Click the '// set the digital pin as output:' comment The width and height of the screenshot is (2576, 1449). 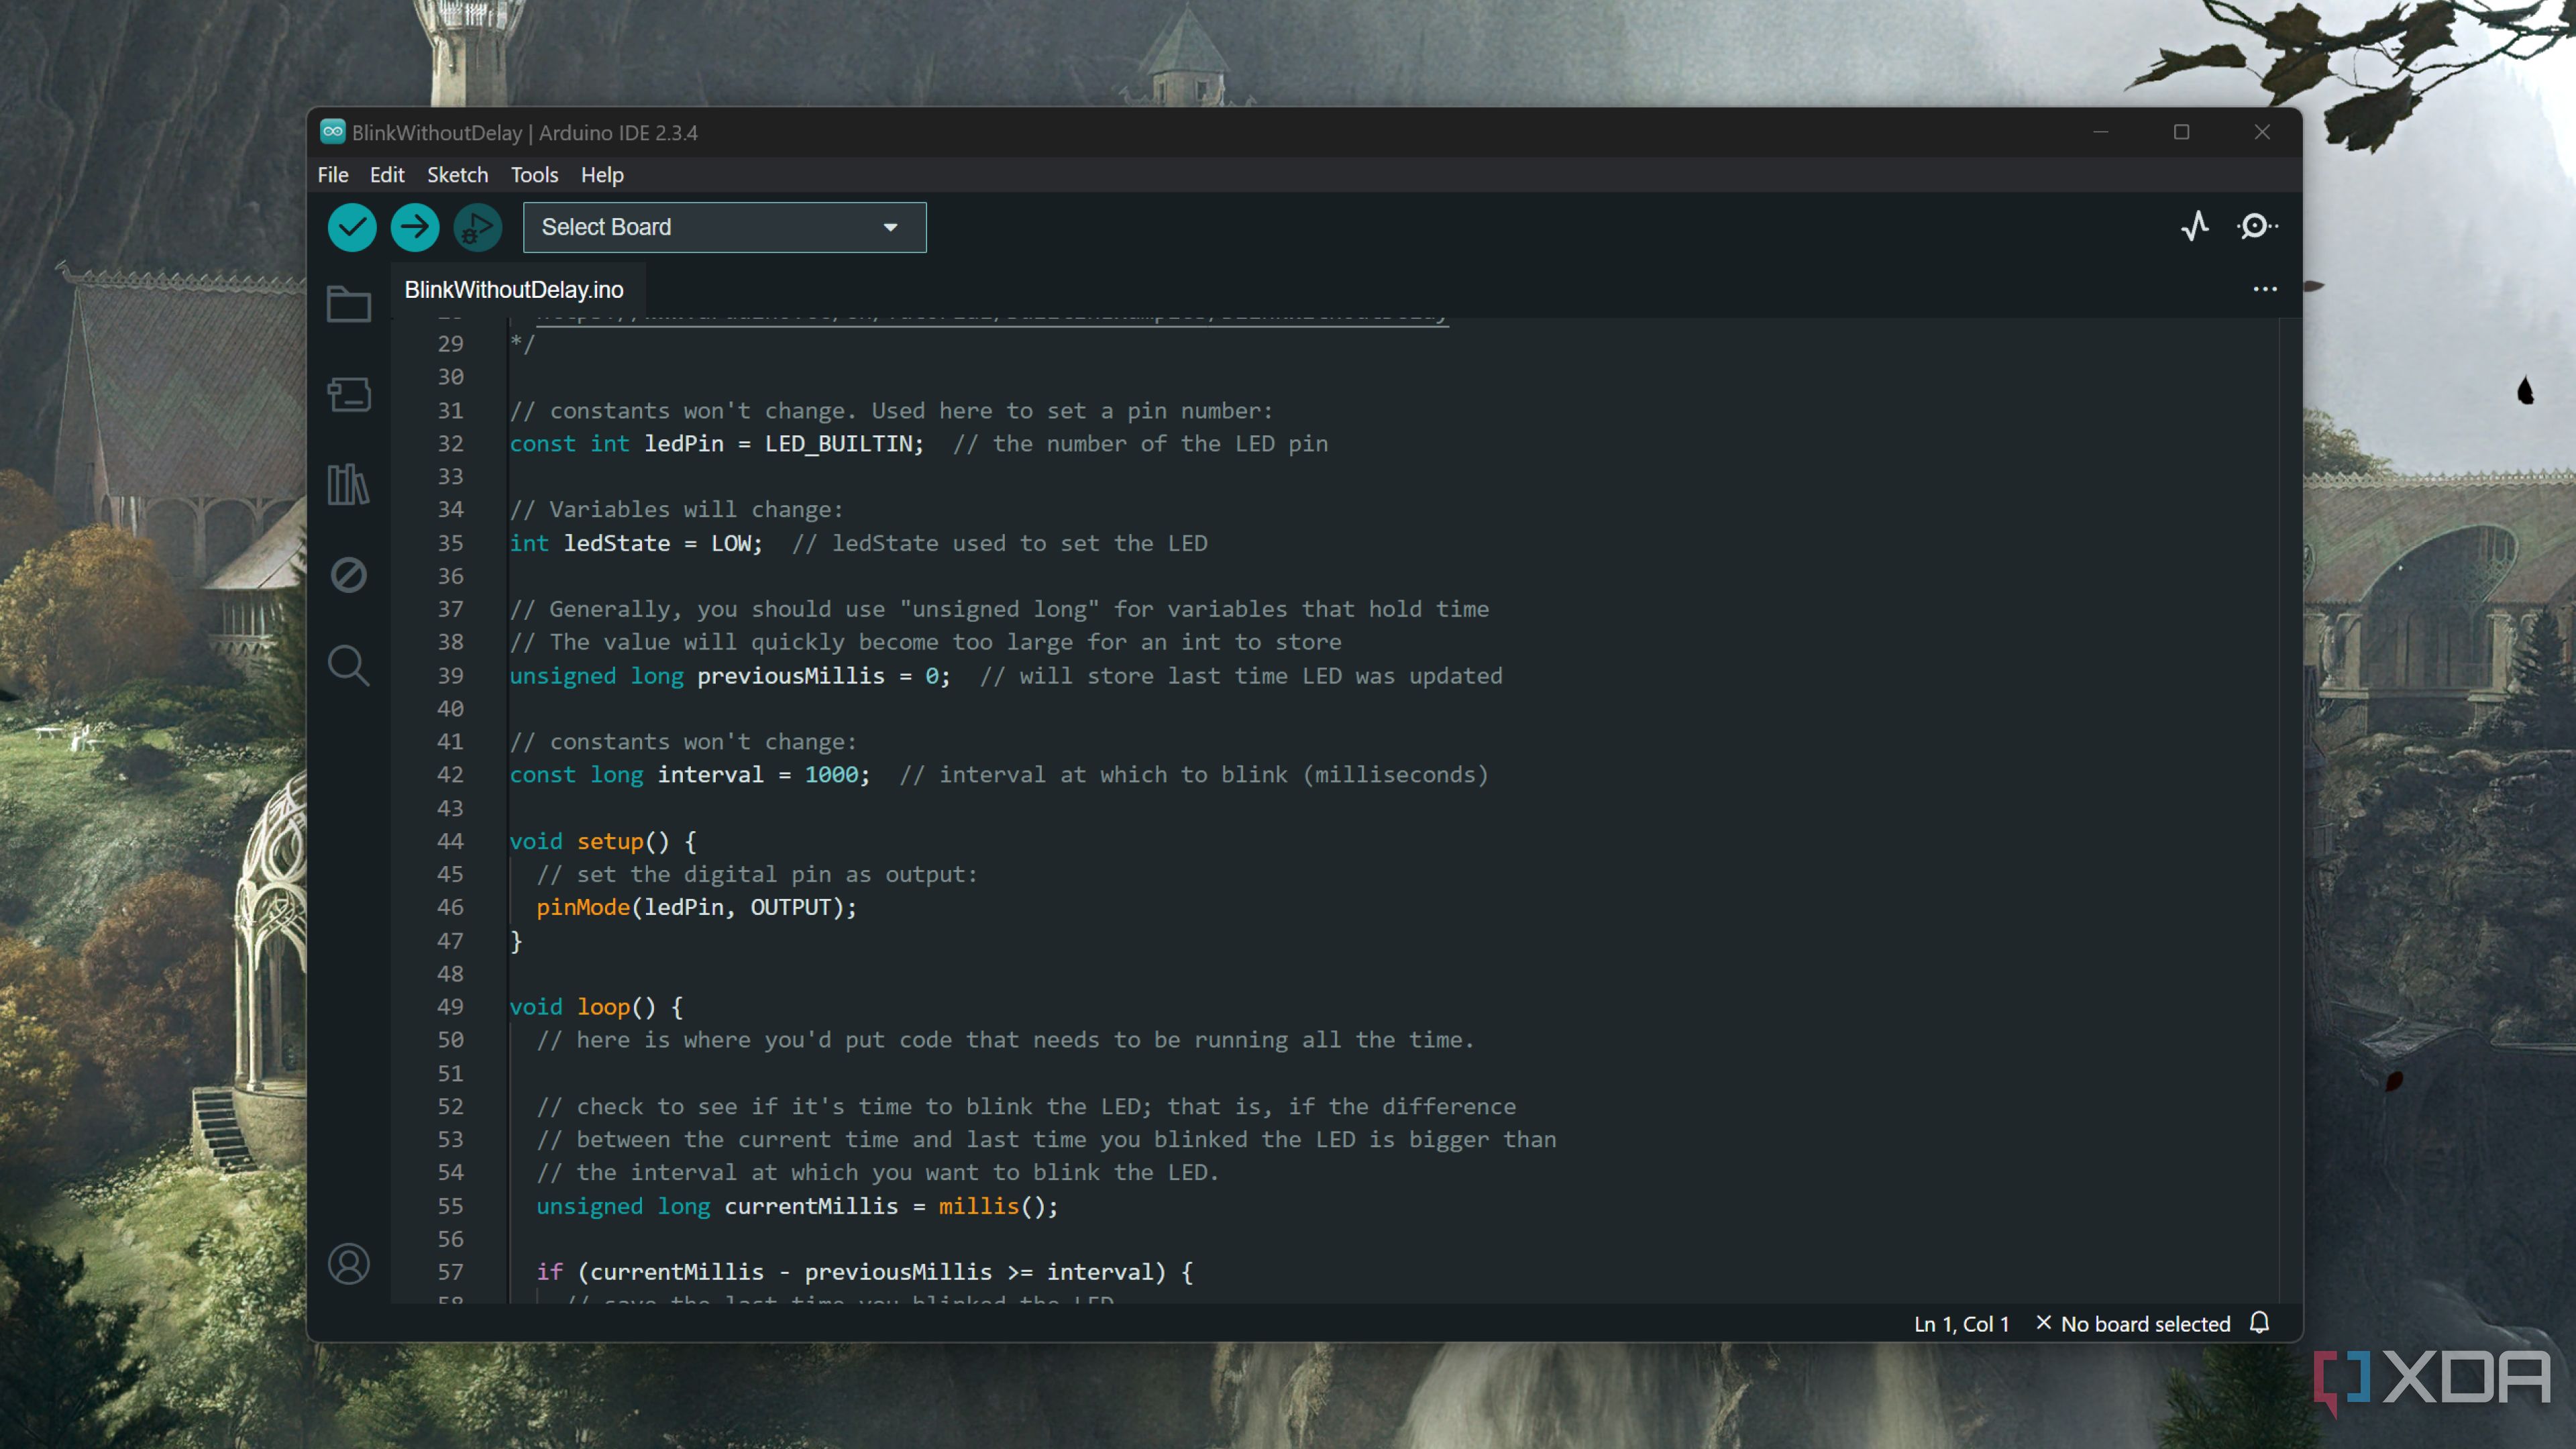click(x=757, y=874)
